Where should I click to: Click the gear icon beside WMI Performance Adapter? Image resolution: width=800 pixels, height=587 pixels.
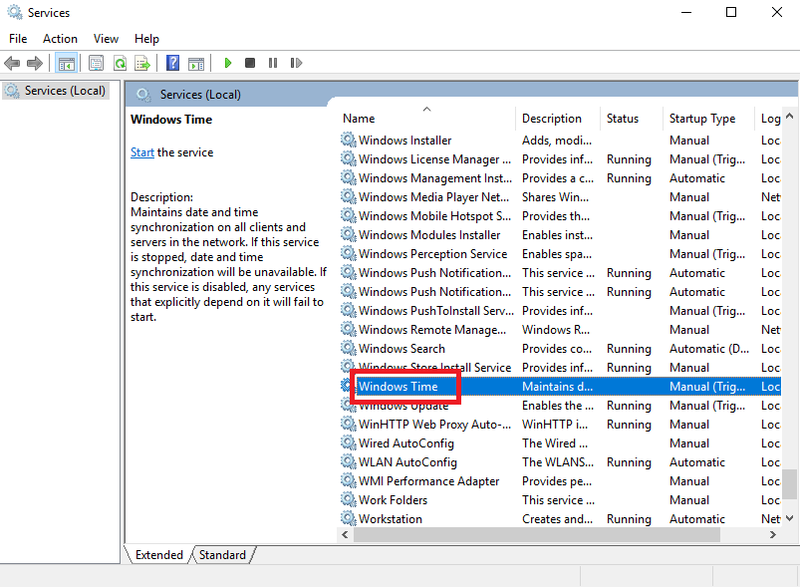click(x=348, y=481)
